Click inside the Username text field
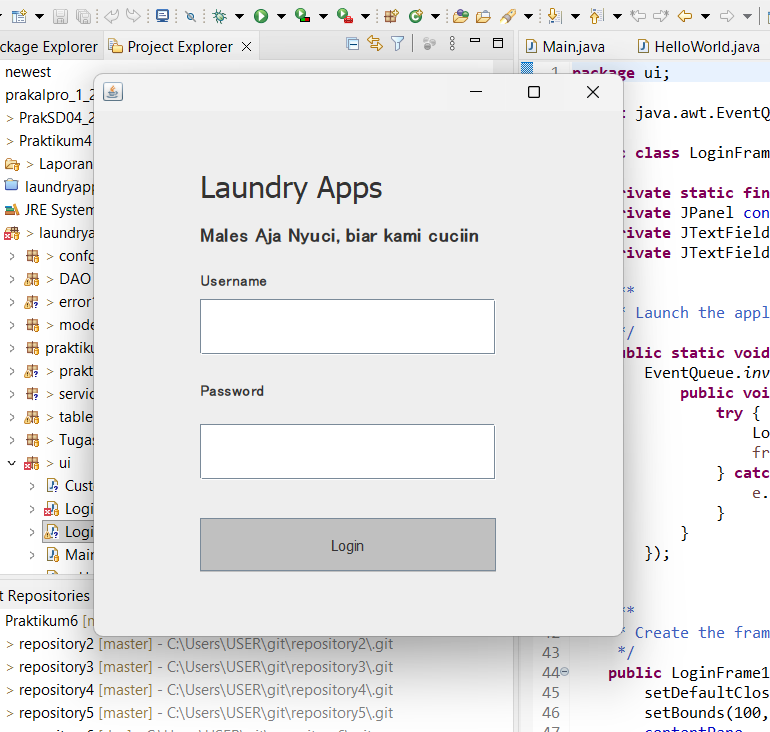 pyautogui.click(x=347, y=326)
